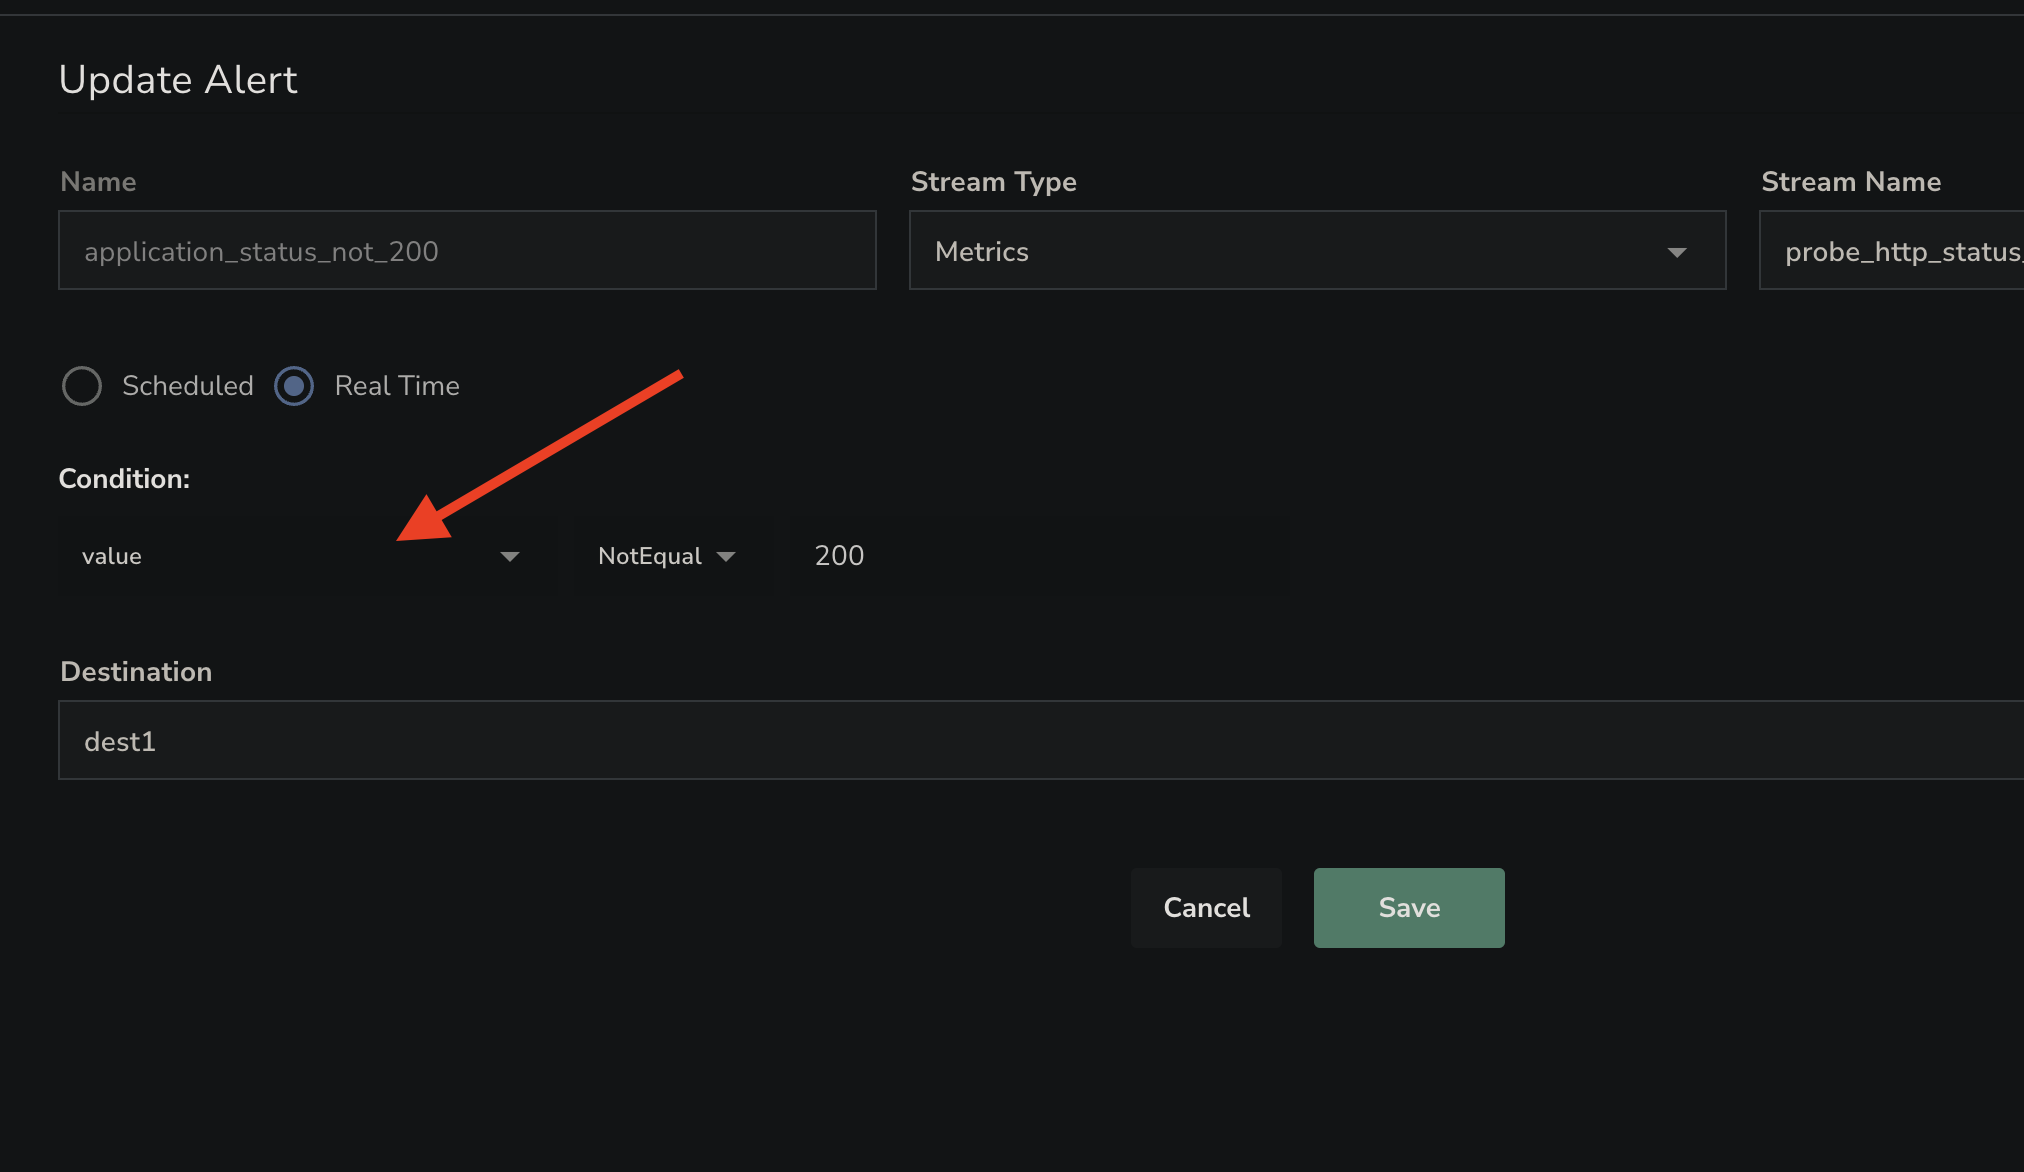Select the Real Time radio button

click(x=294, y=386)
